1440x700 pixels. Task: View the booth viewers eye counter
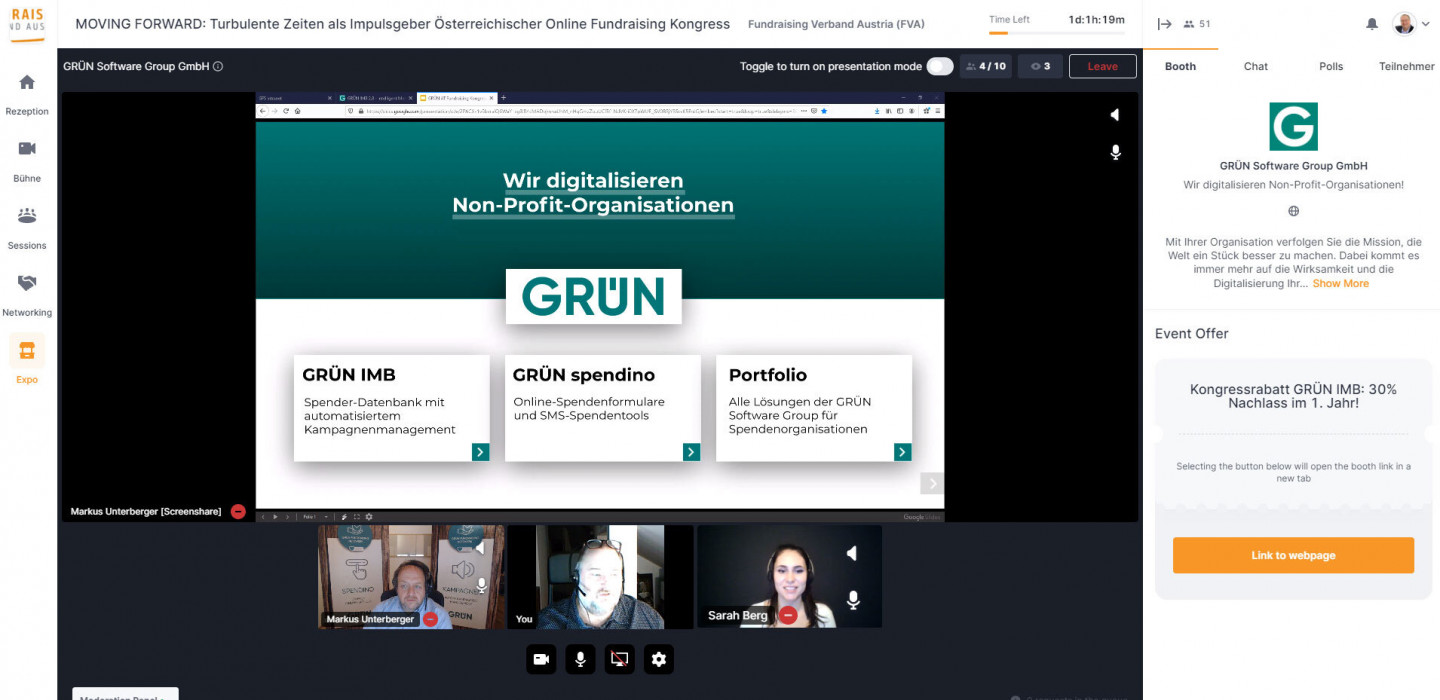[1040, 67]
